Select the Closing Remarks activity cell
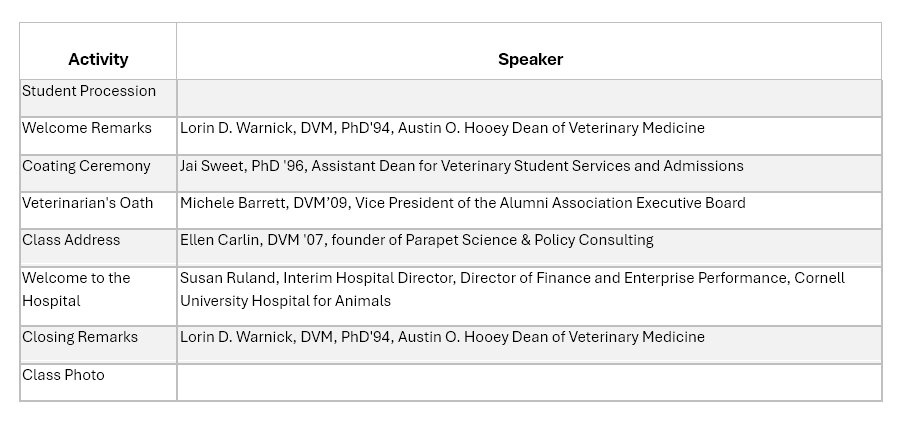This screenshot has height=422, width=898. click(x=98, y=345)
